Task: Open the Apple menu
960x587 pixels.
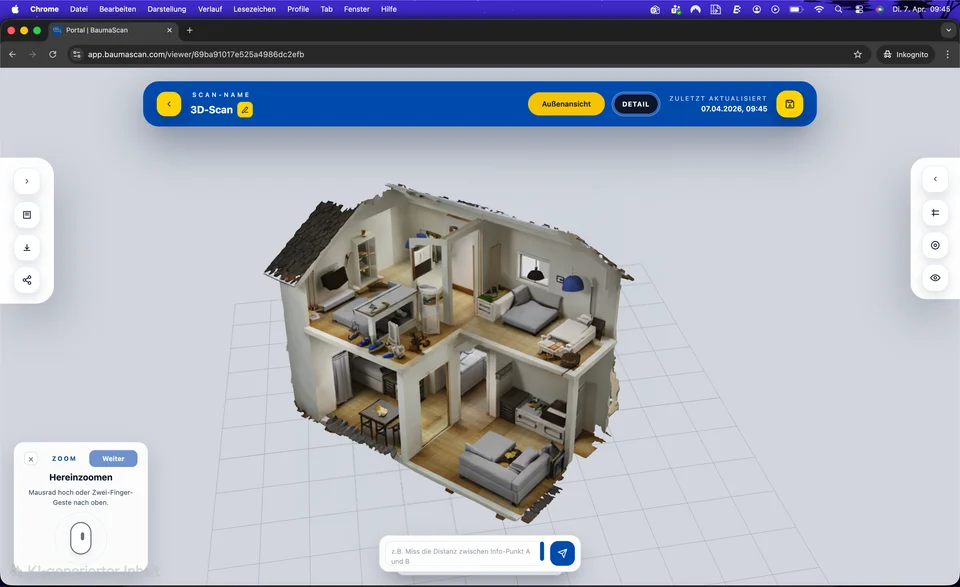Action: tap(15, 9)
